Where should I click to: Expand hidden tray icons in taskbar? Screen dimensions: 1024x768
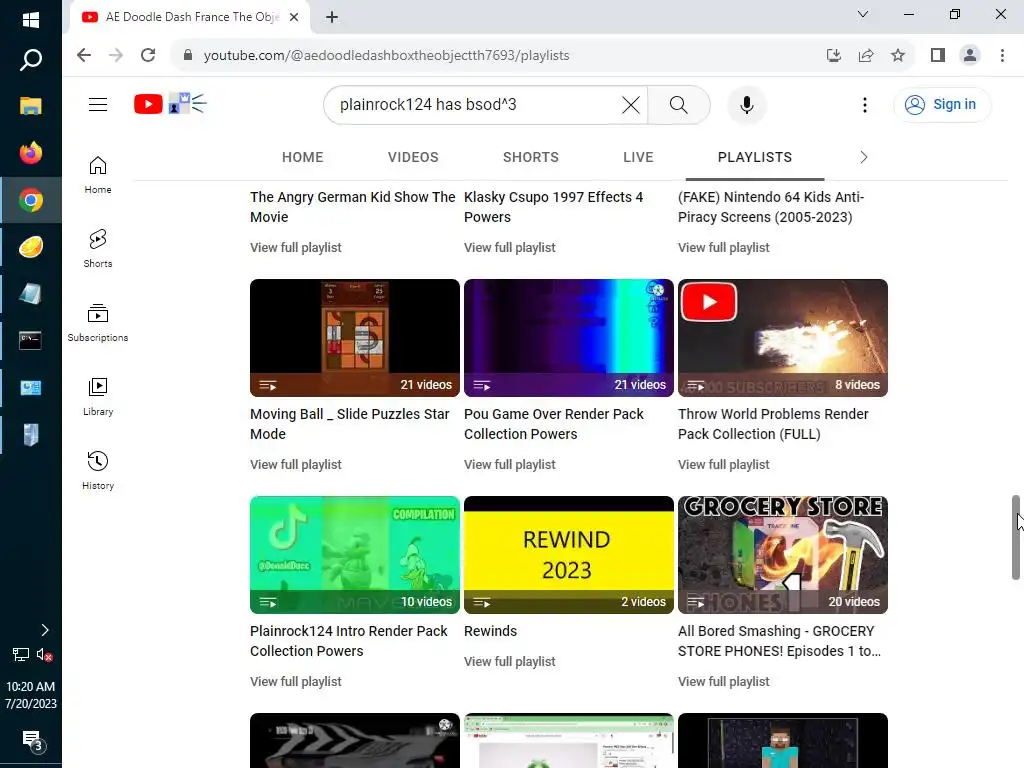tap(44, 630)
